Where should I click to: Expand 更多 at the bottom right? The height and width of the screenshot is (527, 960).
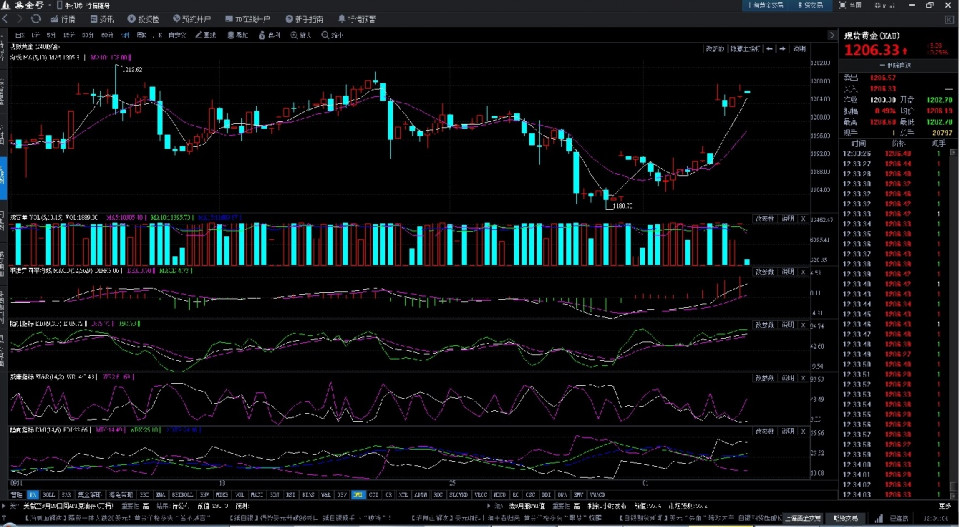click(944, 506)
